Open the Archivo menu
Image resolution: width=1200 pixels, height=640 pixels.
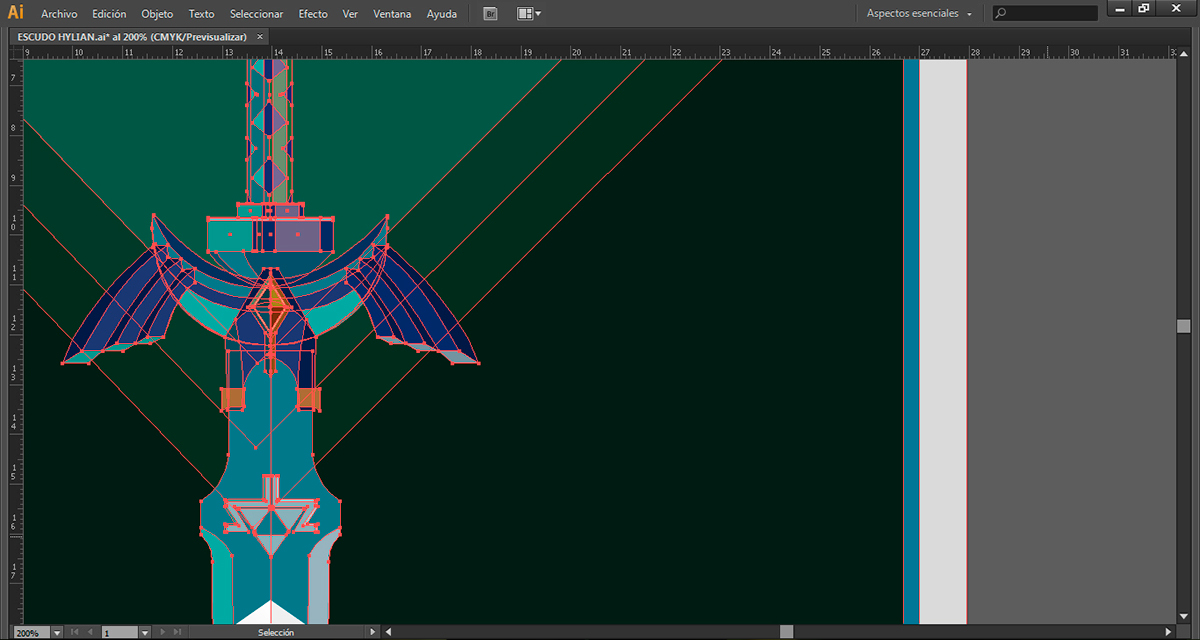(x=62, y=13)
